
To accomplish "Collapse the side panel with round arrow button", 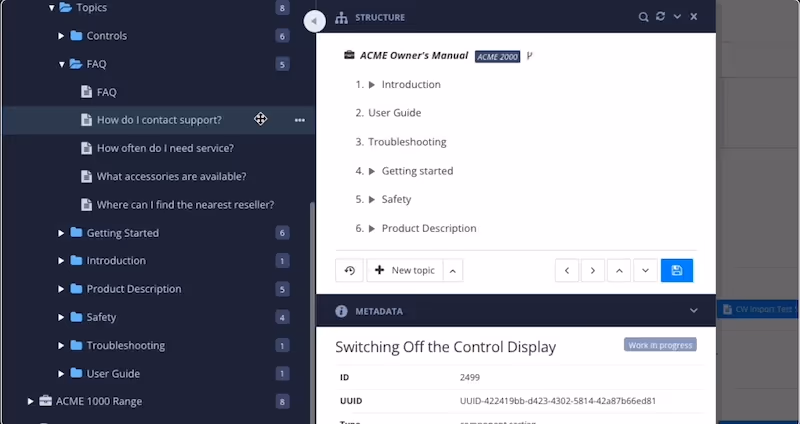I will click(x=314, y=21).
